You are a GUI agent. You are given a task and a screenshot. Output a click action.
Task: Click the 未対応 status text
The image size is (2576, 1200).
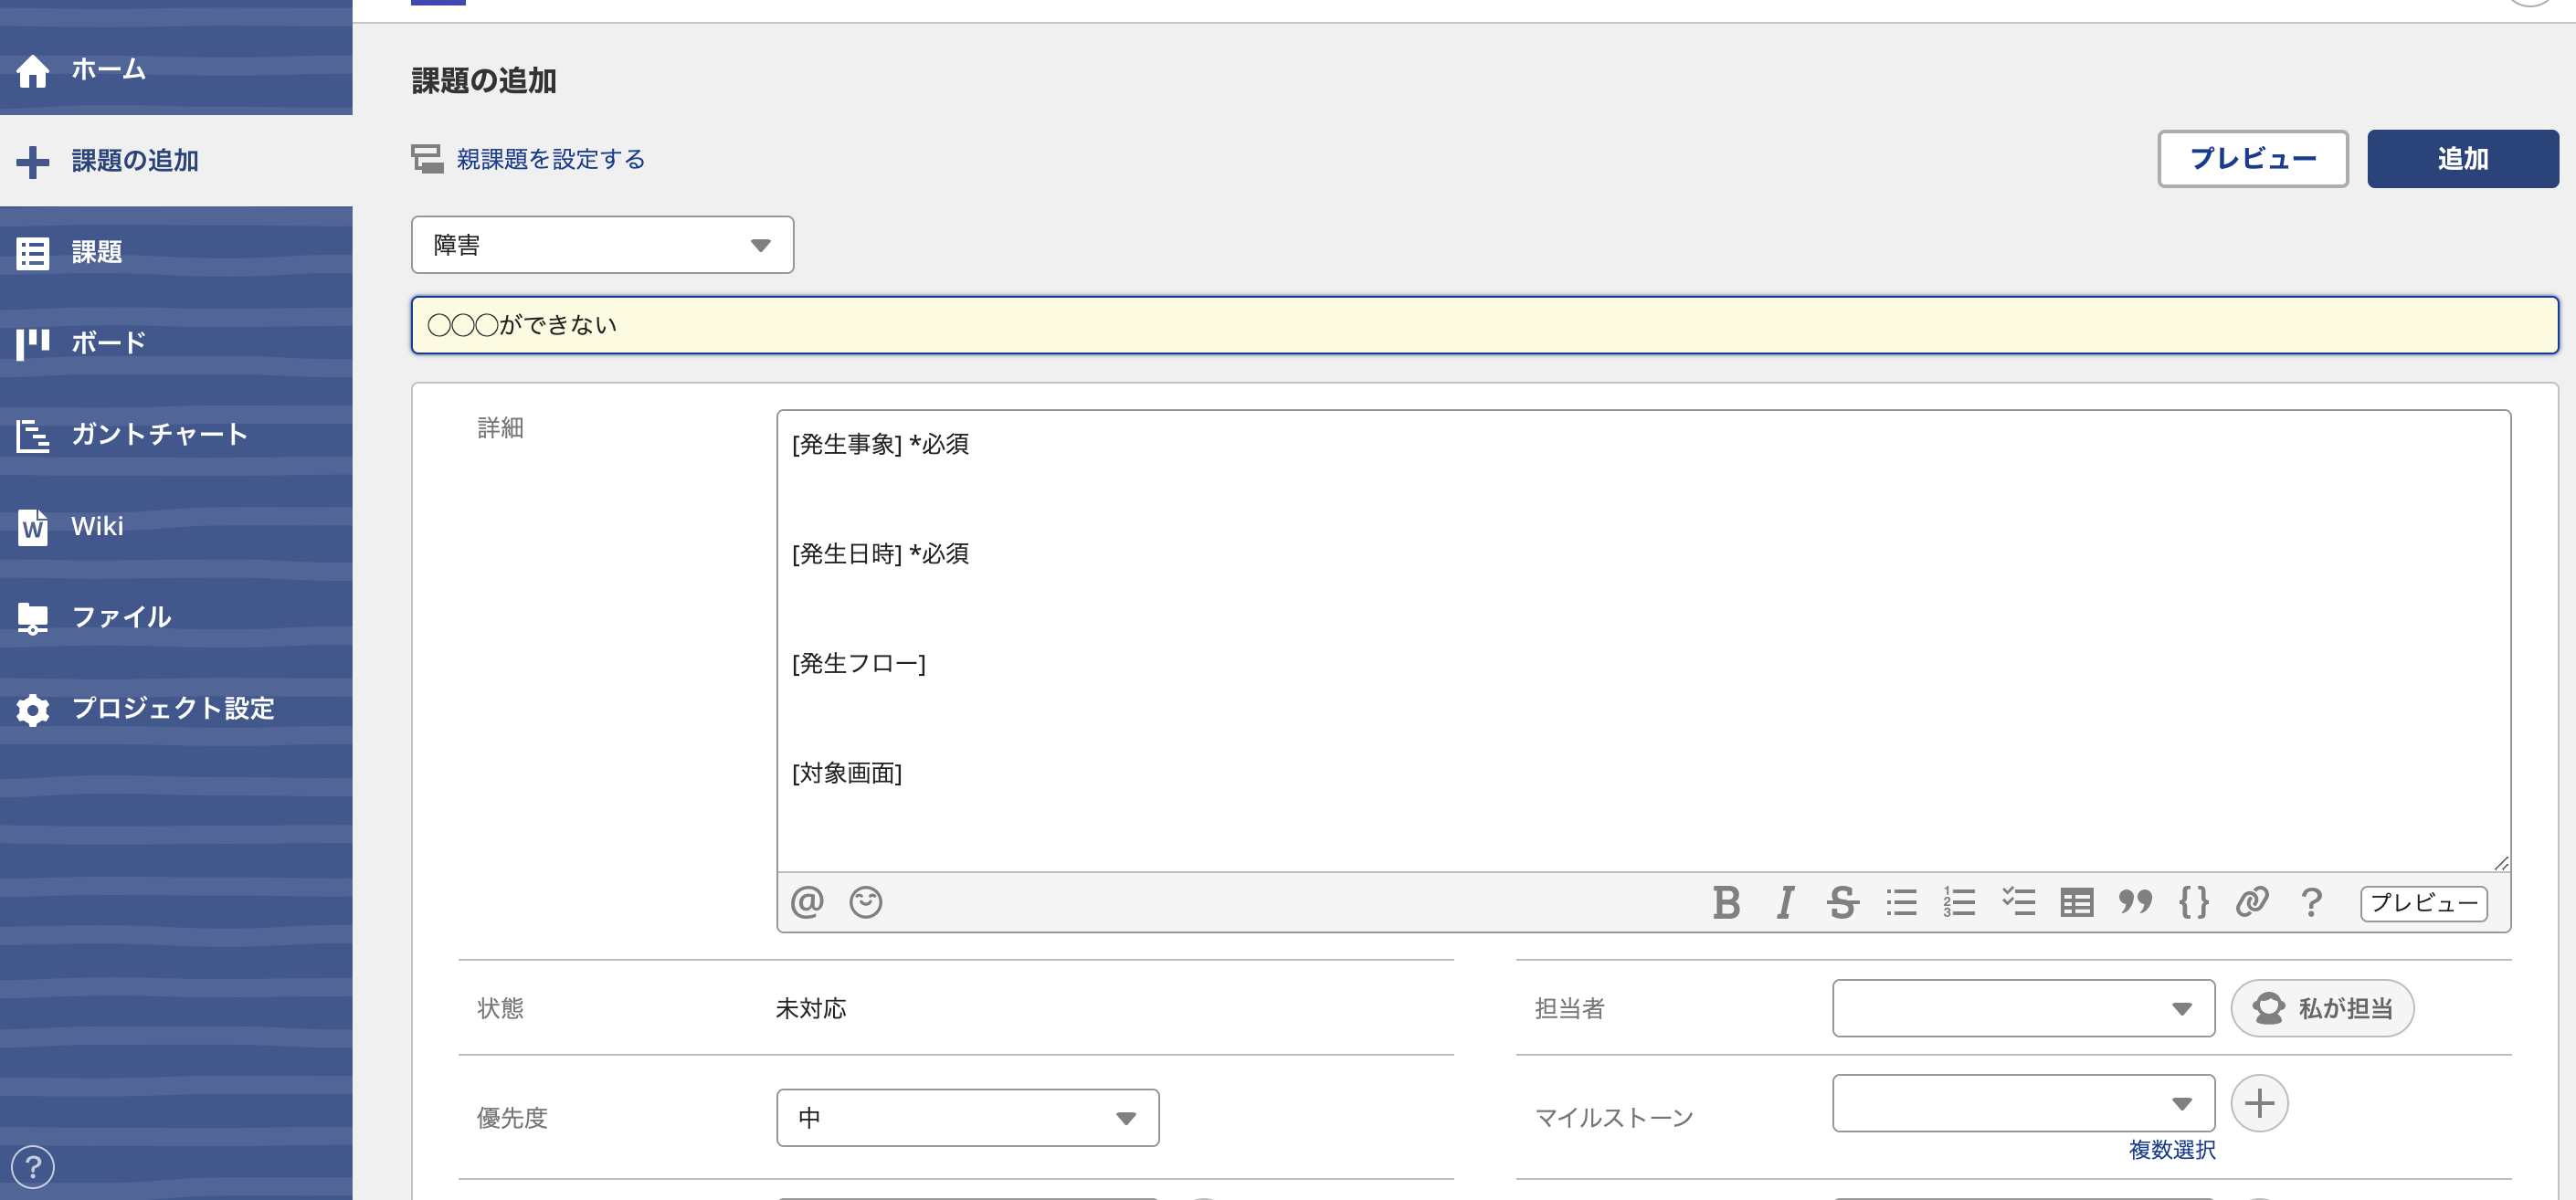(x=810, y=1008)
